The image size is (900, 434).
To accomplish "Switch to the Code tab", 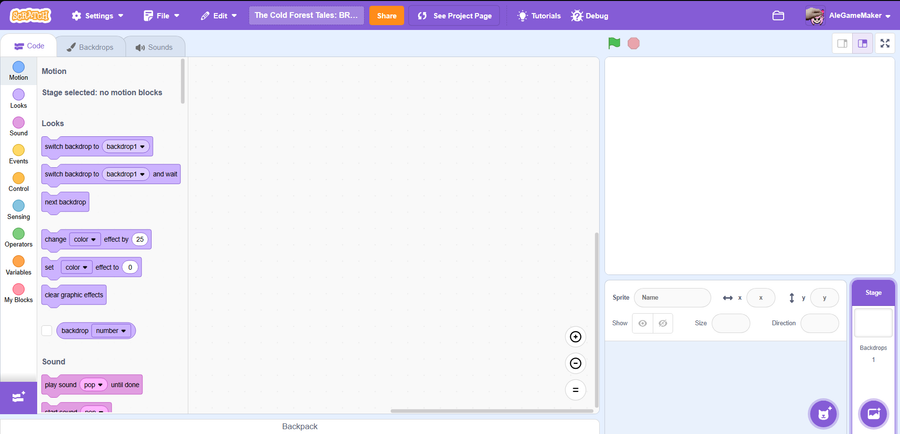I will click(x=29, y=46).
